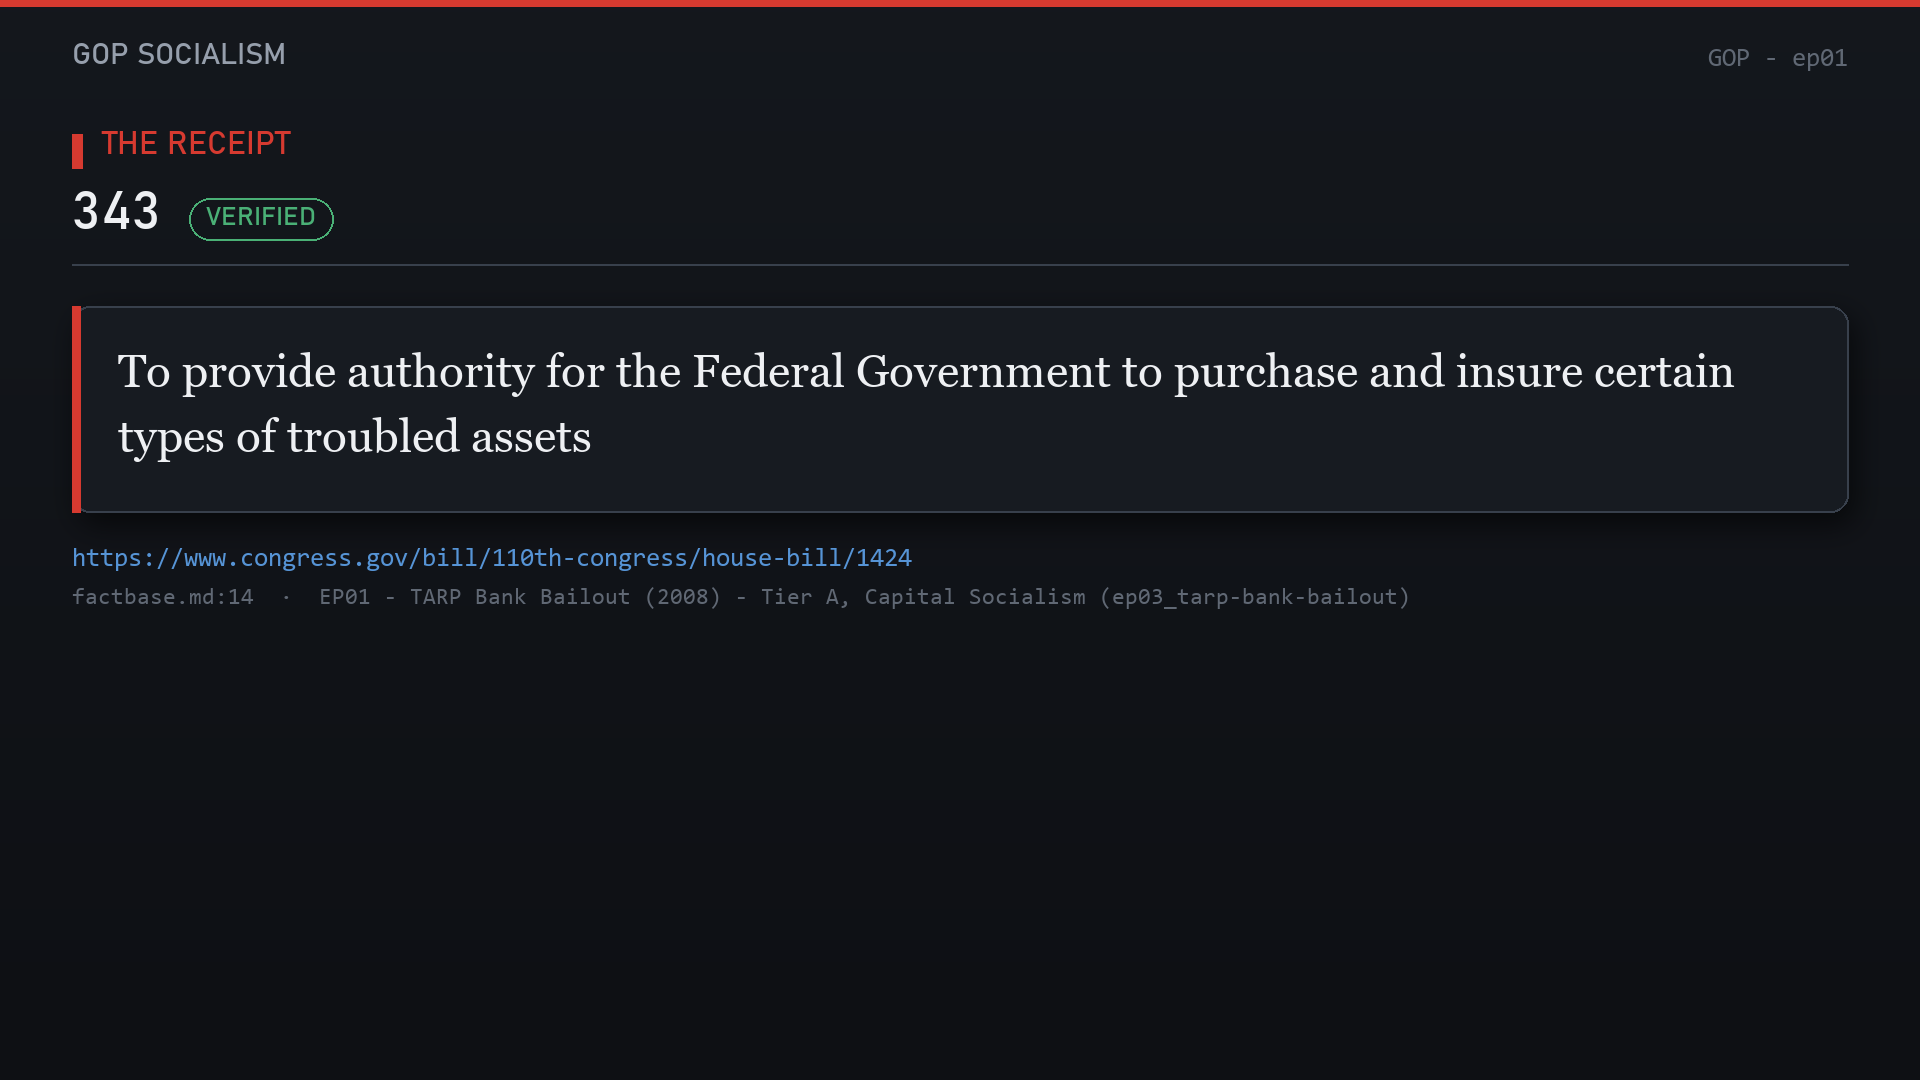Screen dimensions: 1920x1080
Task: Click the Tier A, Capital Socialism text
Action: [x=923, y=597]
